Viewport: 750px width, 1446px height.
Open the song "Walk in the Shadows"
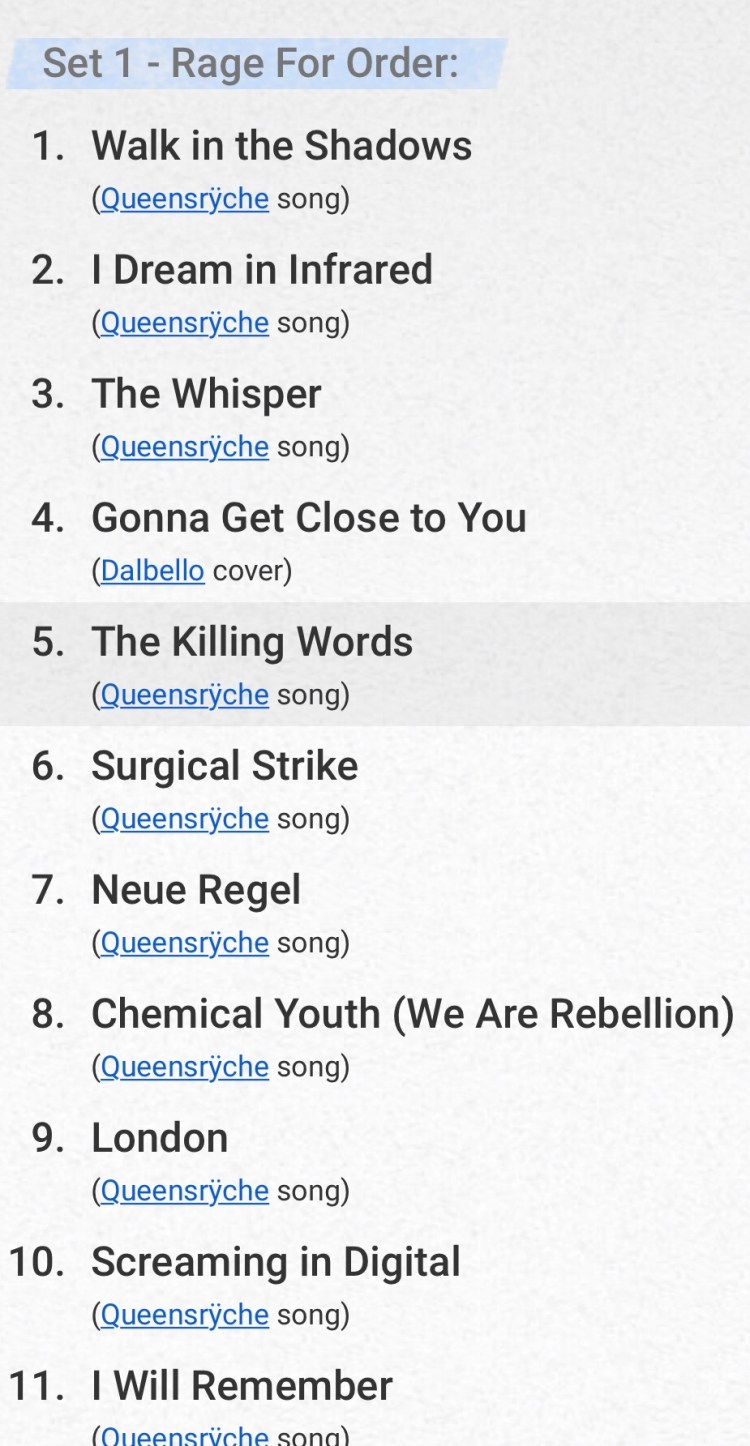pos(281,146)
